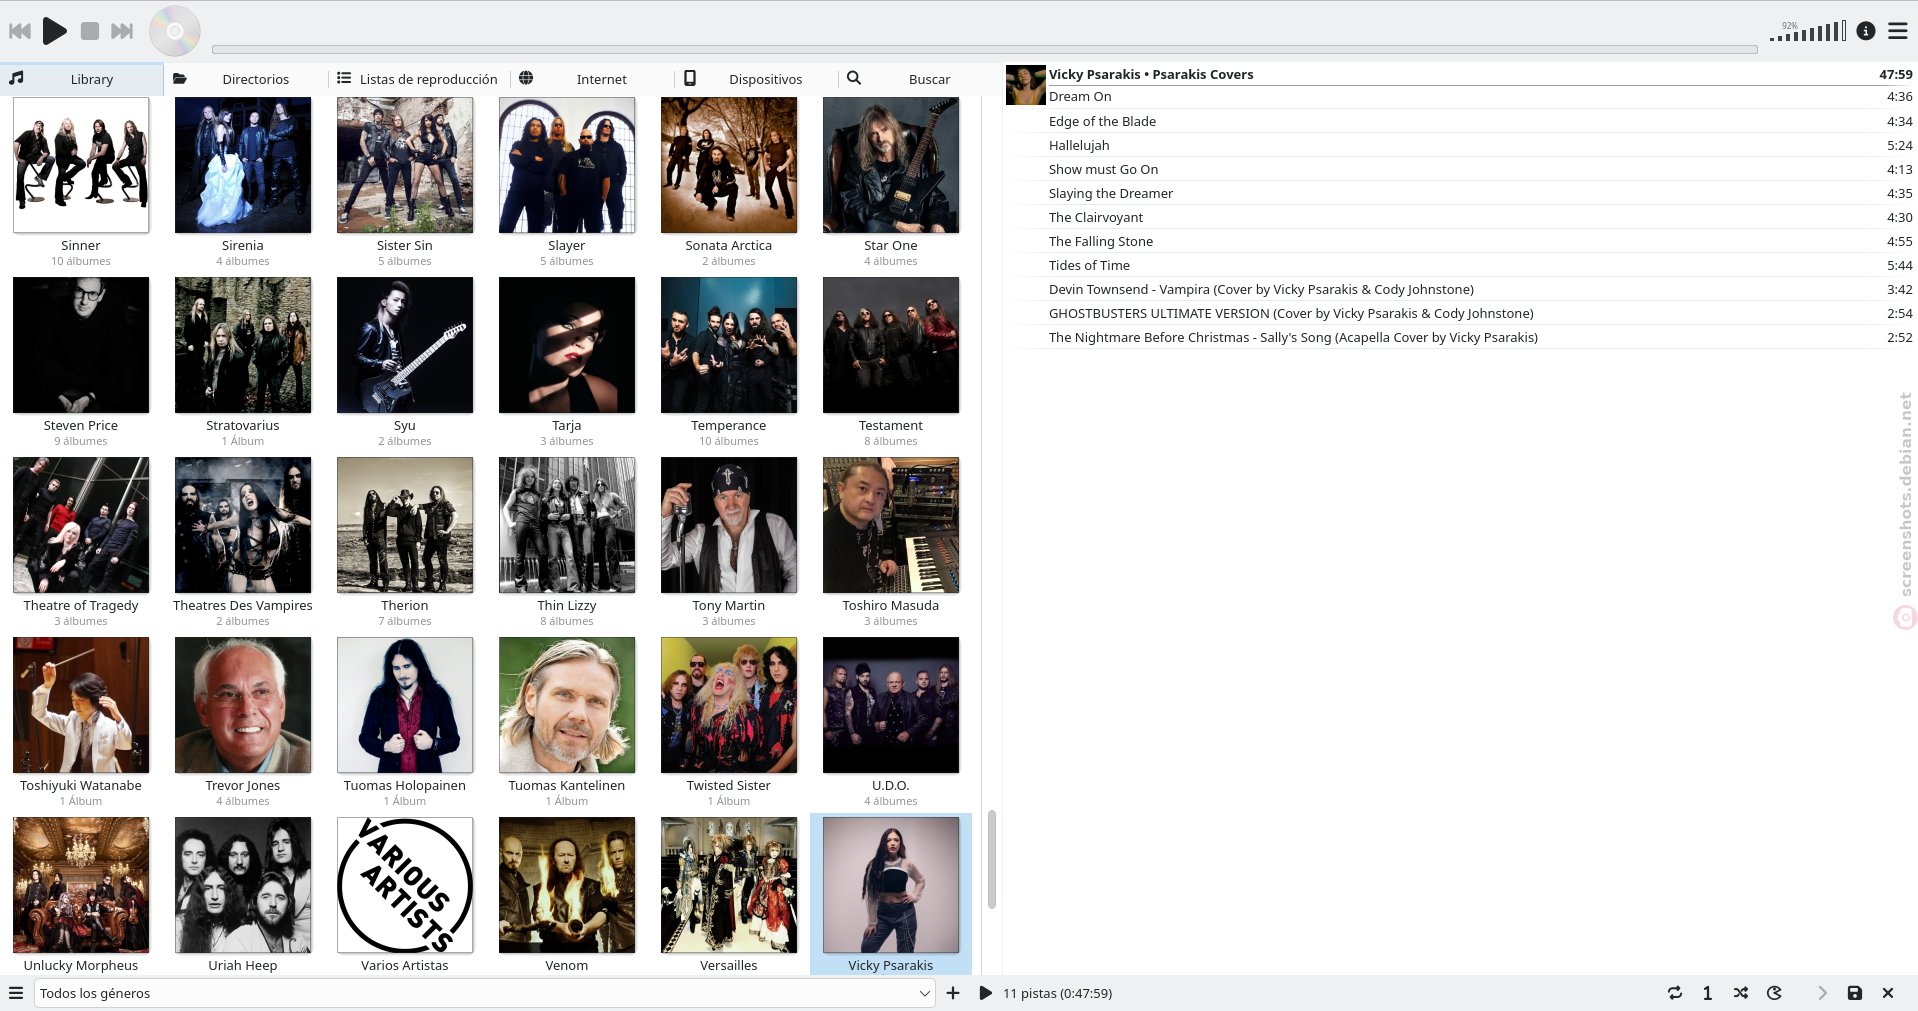Open the library view options menu icon
The height and width of the screenshot is (1011, 1918).
tap(16, 993)
